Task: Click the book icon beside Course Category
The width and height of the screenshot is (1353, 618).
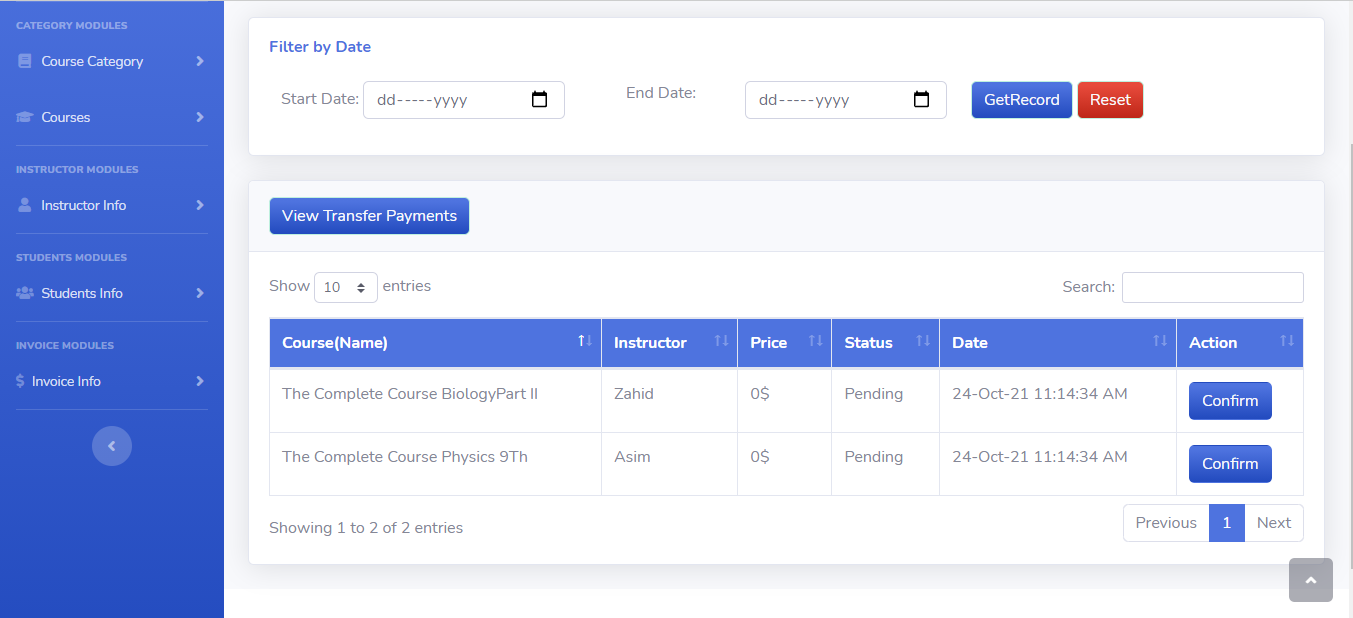Action: (x=25, y=61)
